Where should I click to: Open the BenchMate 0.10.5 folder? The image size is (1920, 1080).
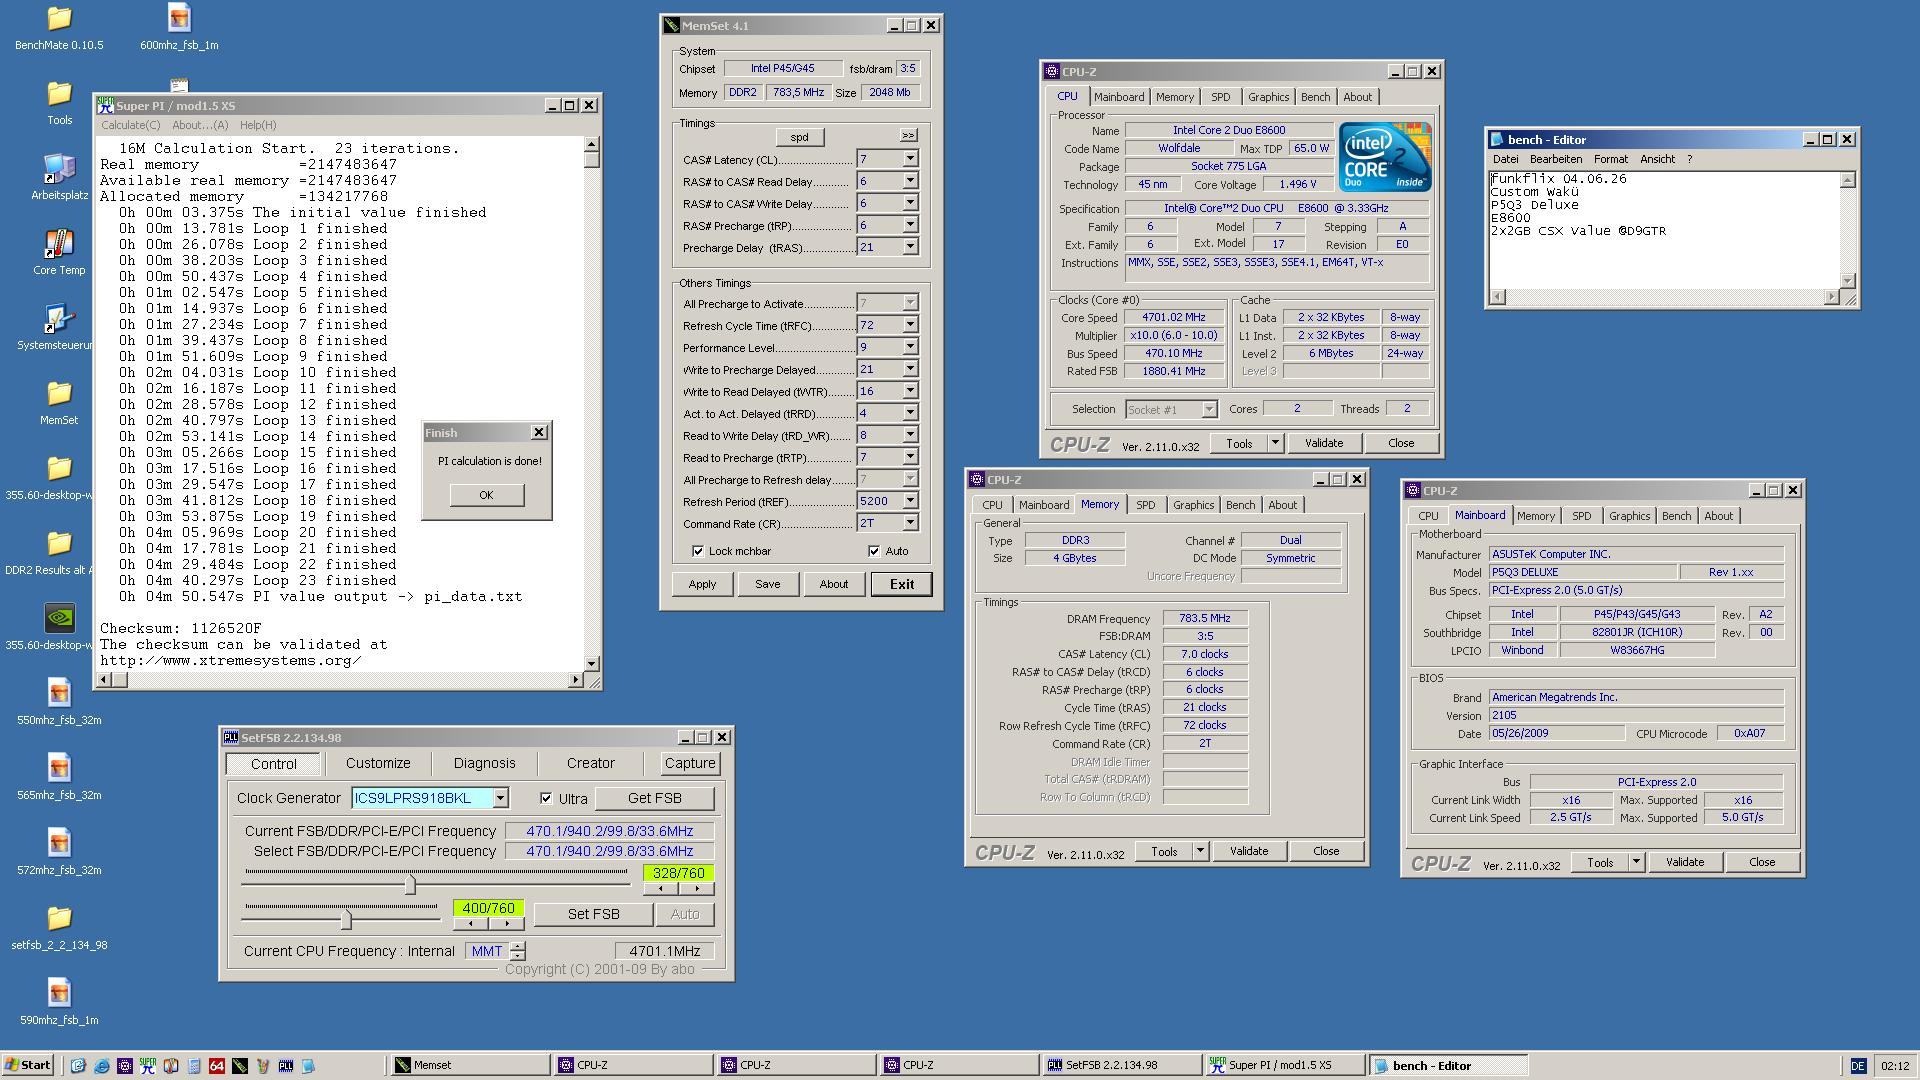pos(59,18)
